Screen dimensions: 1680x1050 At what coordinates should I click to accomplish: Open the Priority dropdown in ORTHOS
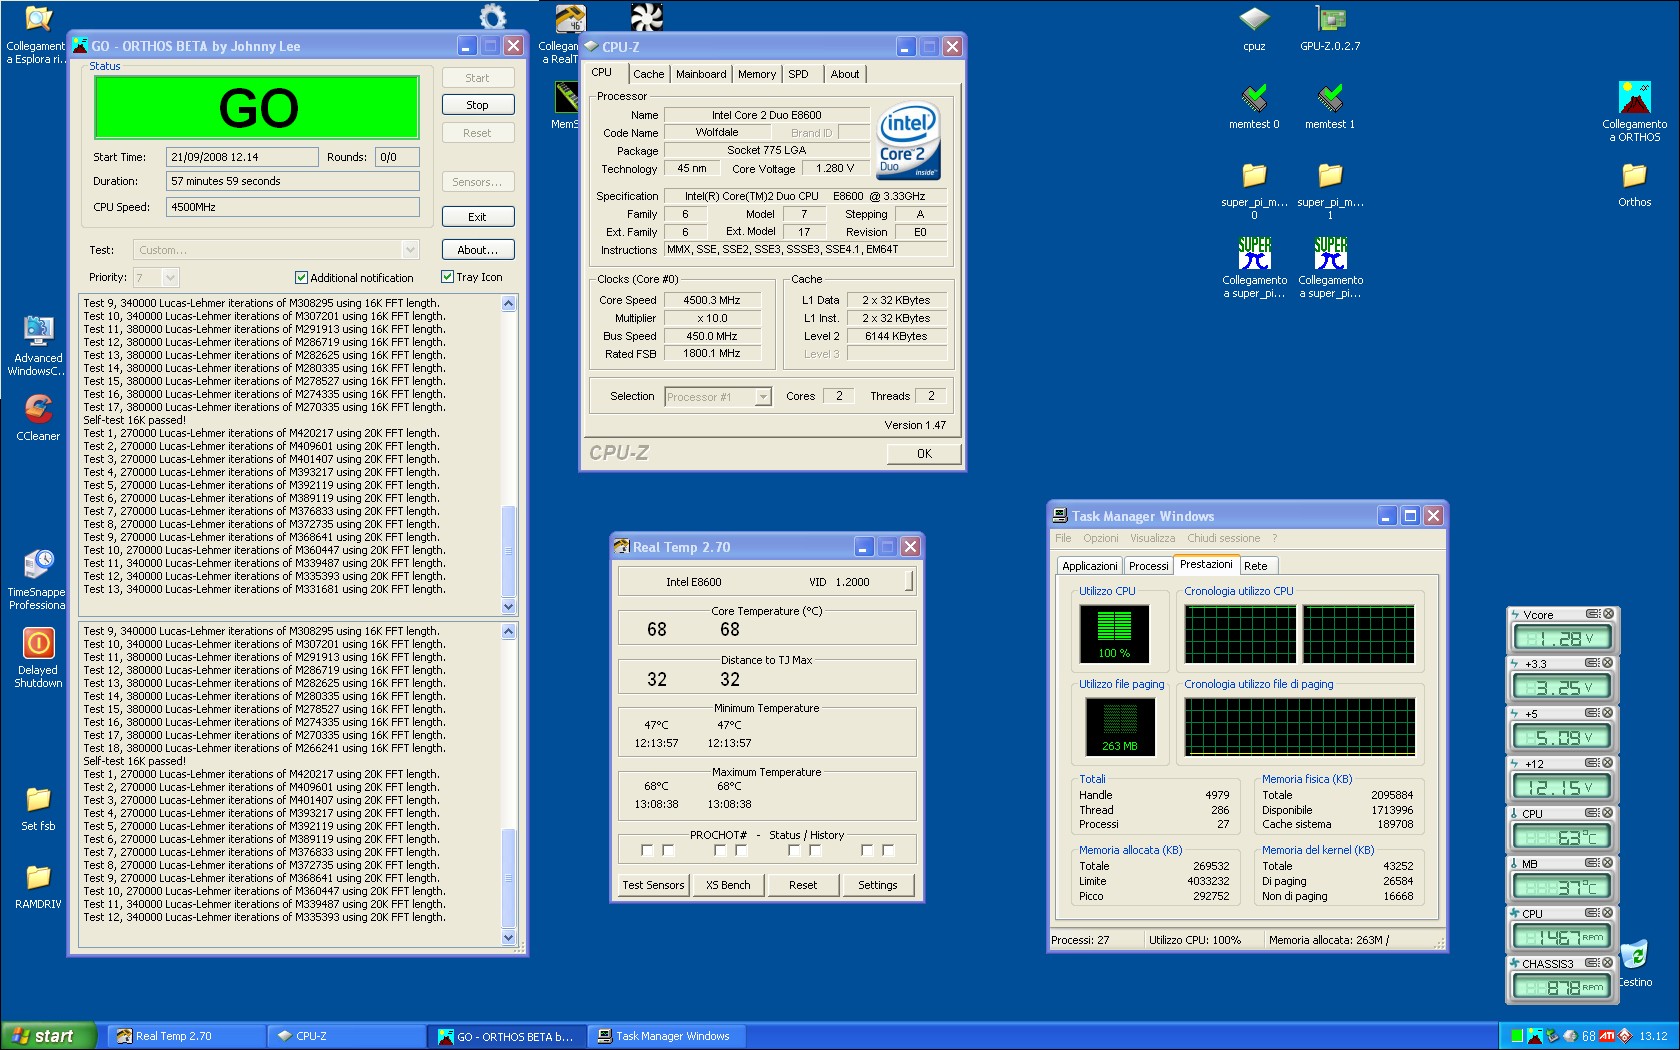coord(169,278)
